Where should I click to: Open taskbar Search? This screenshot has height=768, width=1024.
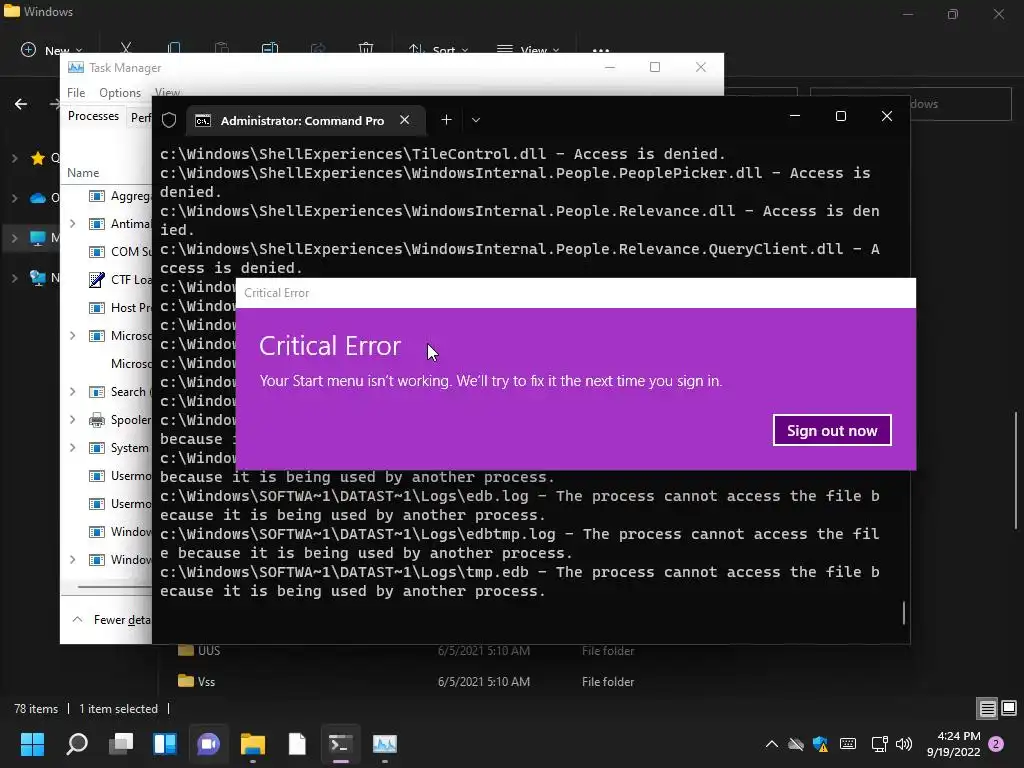pos(77,744)
